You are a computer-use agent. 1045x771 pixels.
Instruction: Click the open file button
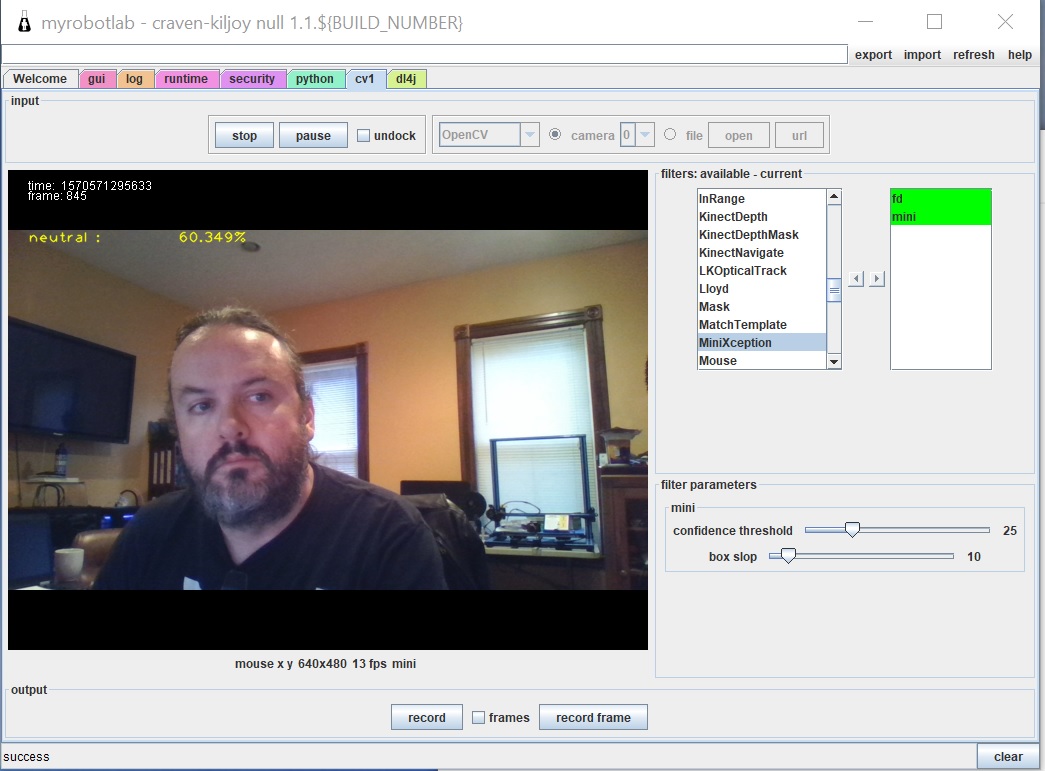point(738,135)
